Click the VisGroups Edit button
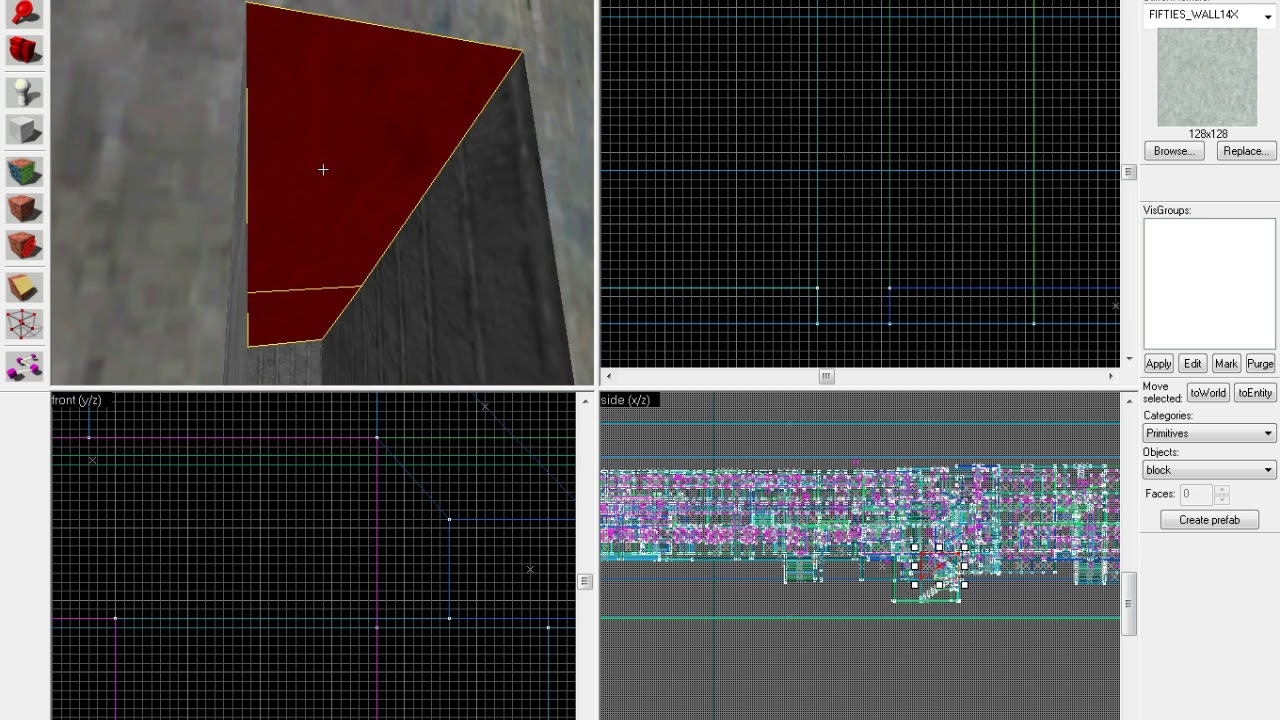 click(x=1192, y=364)
